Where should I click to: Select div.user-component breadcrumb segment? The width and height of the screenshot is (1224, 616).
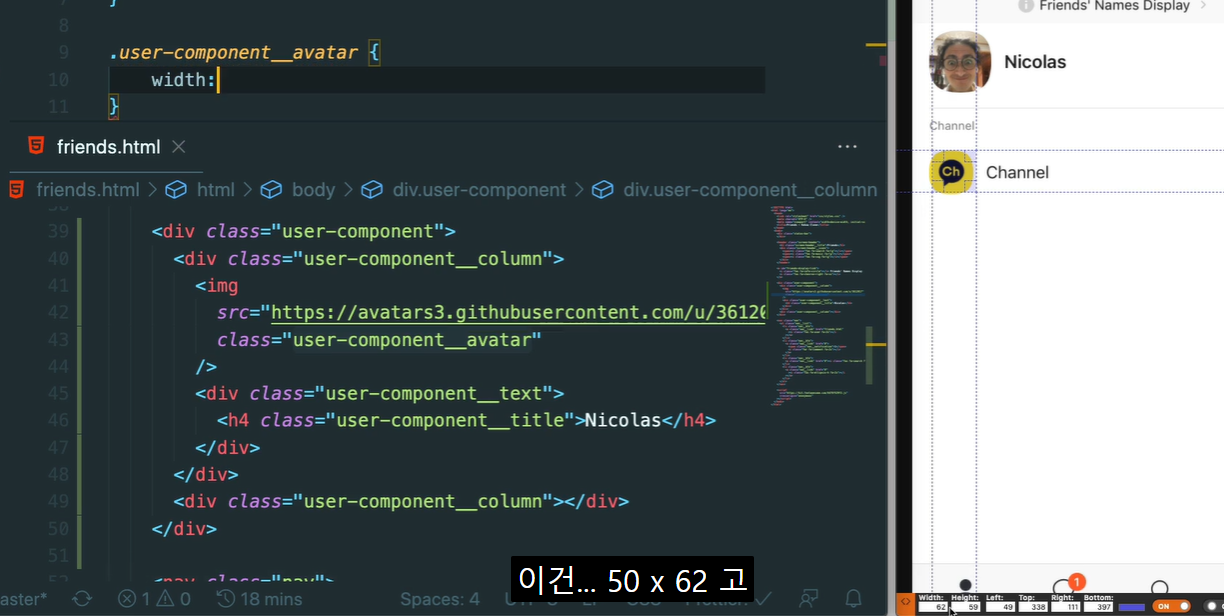point(479,190)
